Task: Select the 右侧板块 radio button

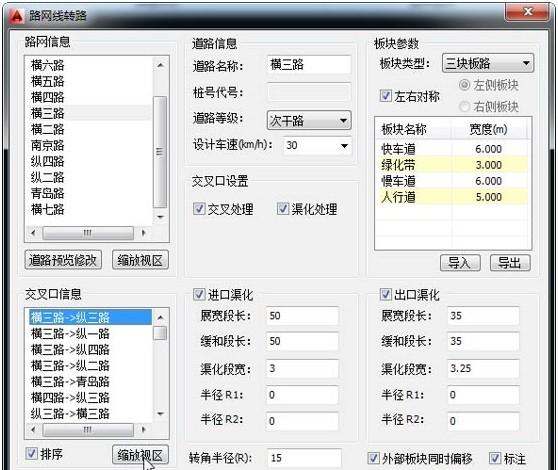Action: tap(464, 106)
